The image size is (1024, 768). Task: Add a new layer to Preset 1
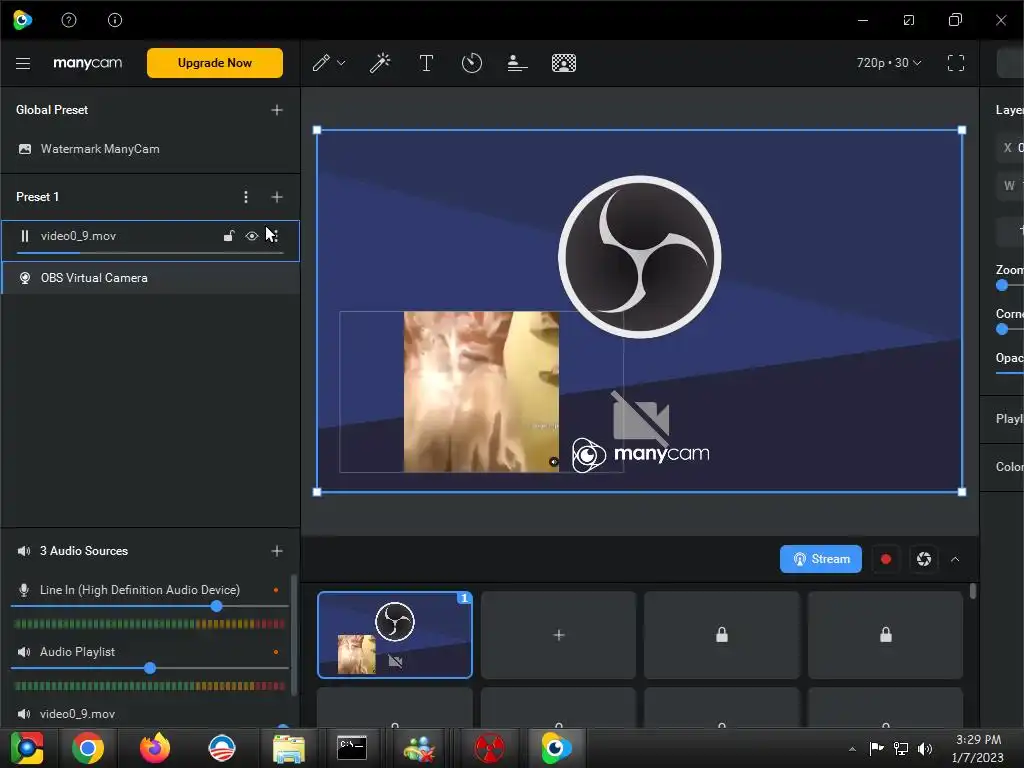(x=277, y=197)
